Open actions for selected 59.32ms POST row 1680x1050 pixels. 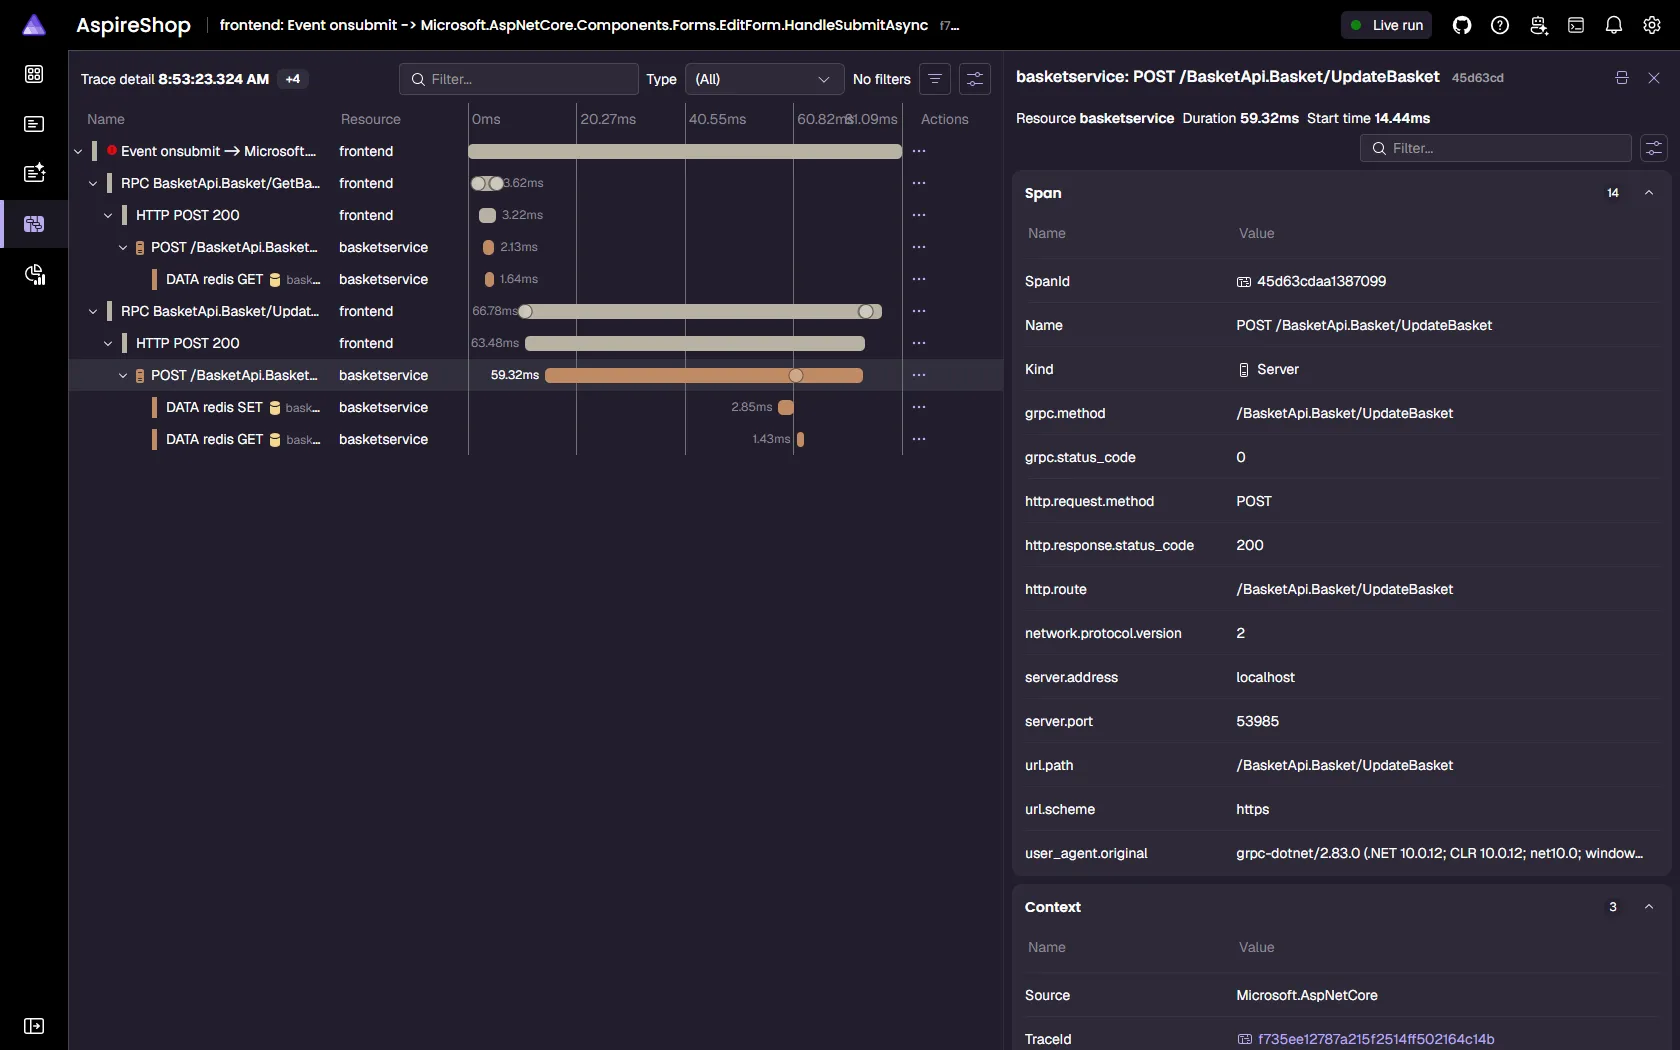919,375
